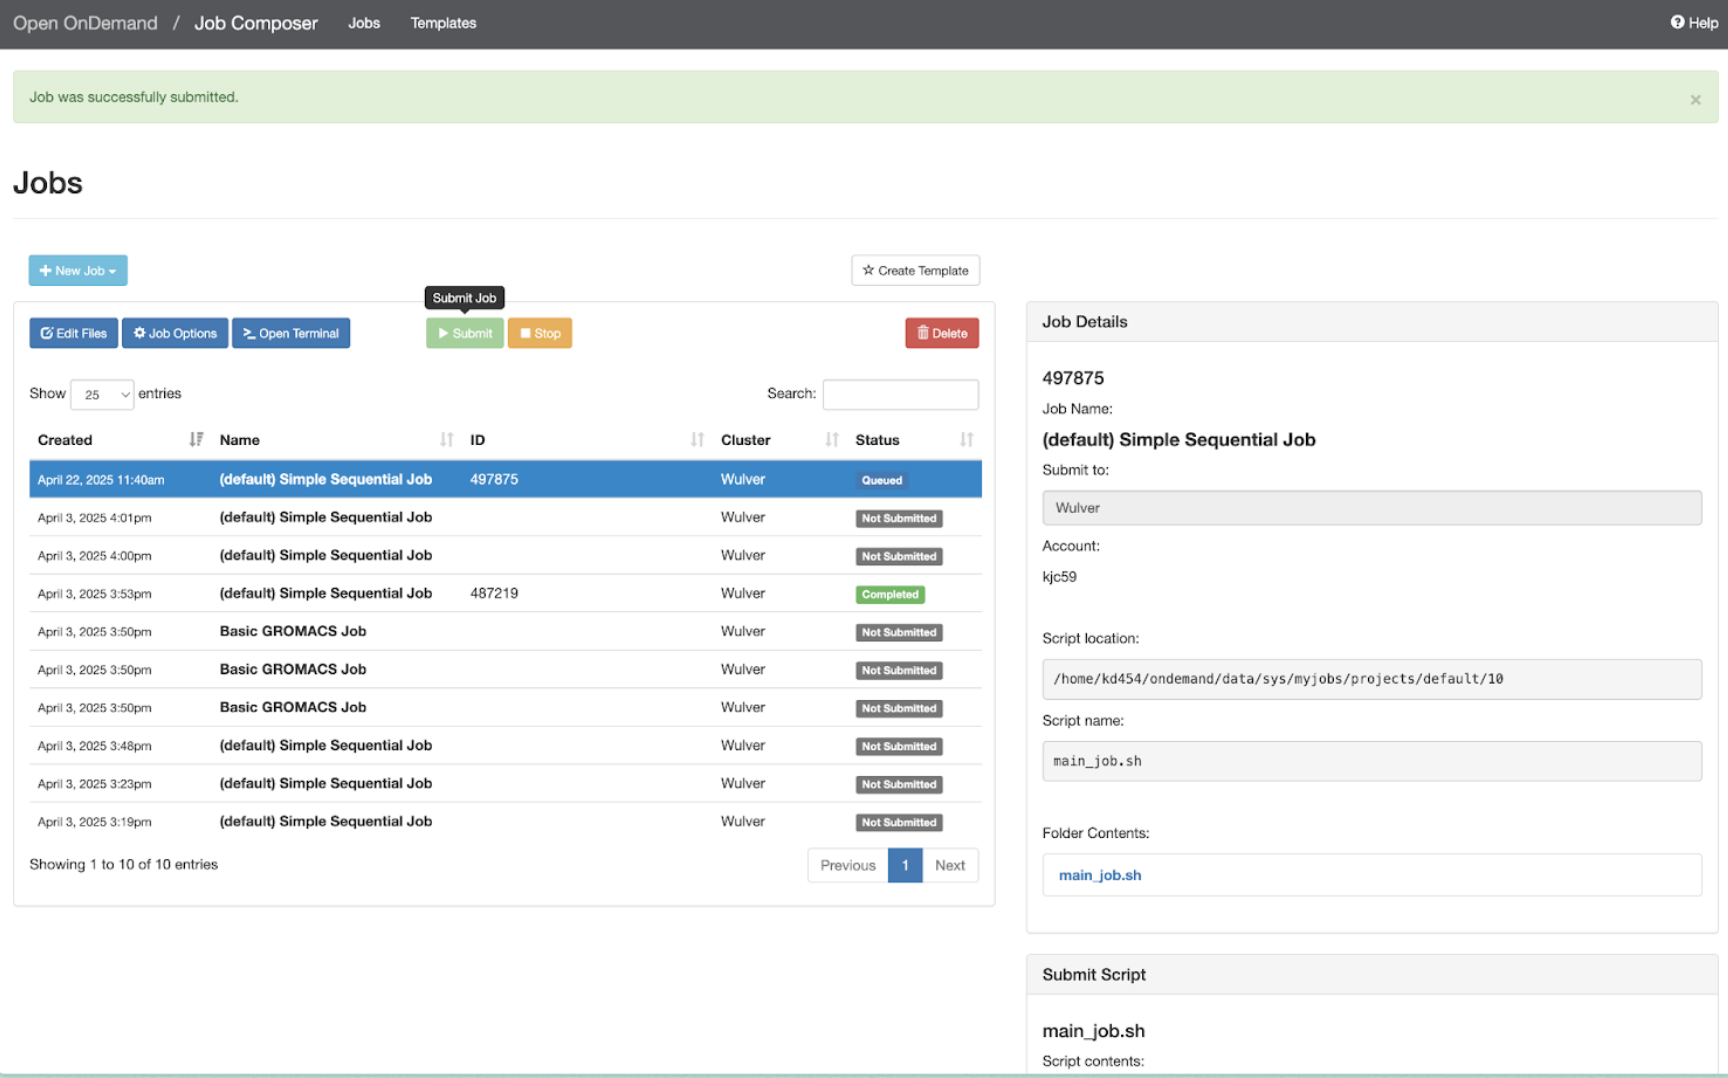The image size is (1728, 1078).
Task: Click the Script location path field
Action: (1372, 679)
